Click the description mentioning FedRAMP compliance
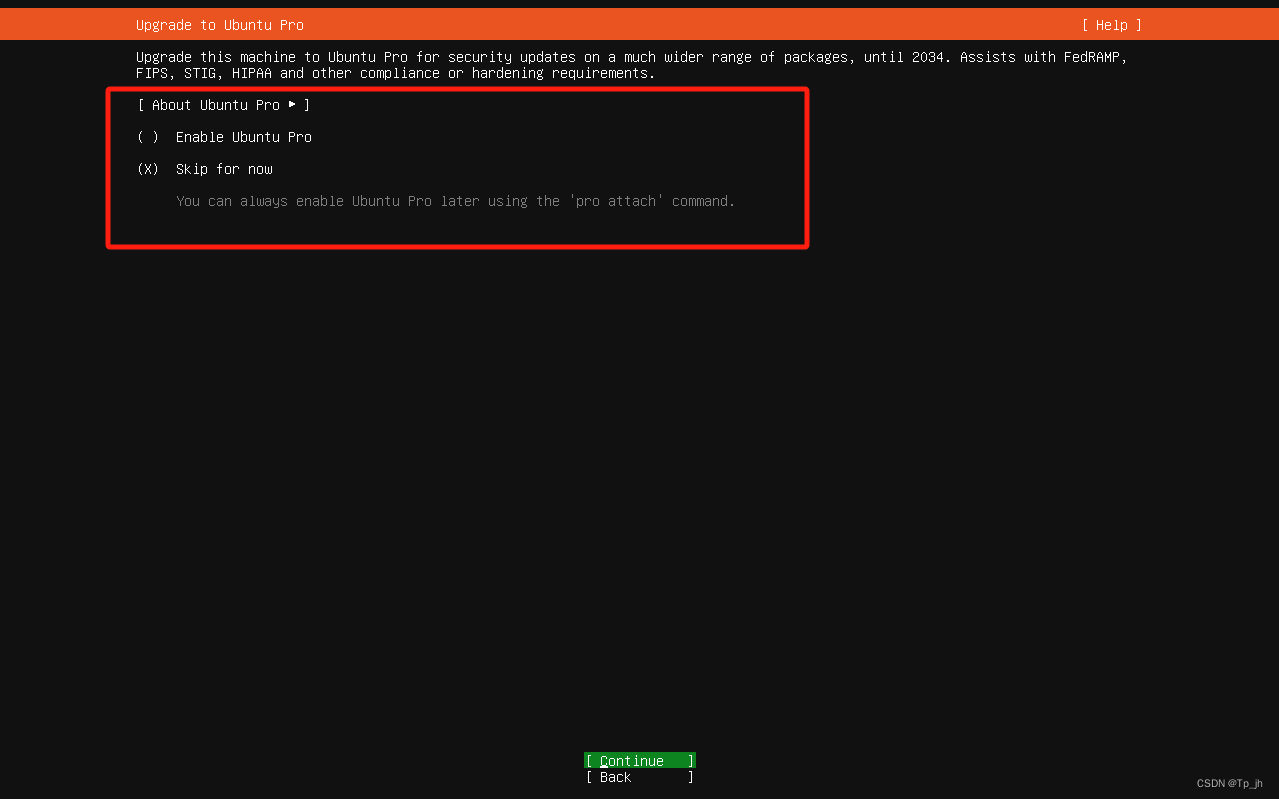 point(632,65)
